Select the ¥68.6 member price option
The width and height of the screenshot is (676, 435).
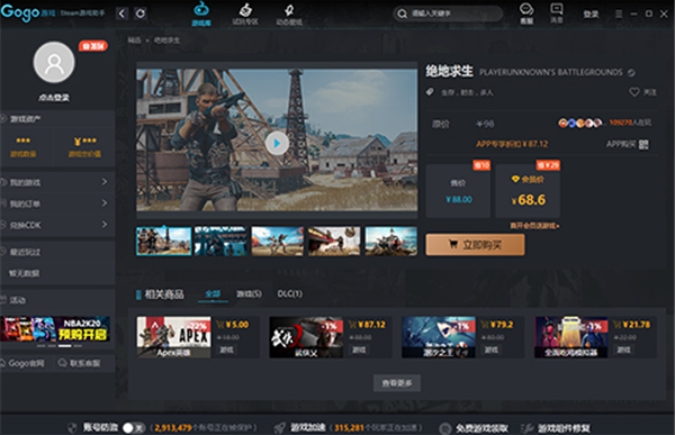[x=528, y=191]
